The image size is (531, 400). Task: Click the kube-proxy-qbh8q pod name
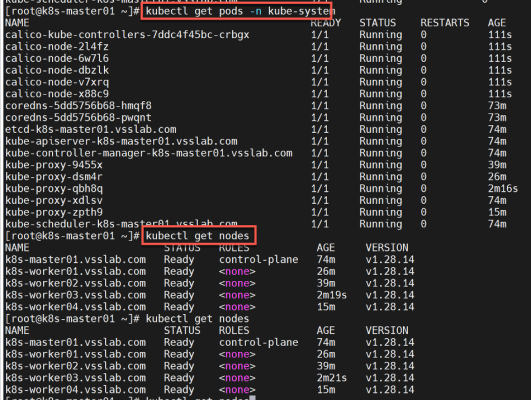click(x=54, y=189)
